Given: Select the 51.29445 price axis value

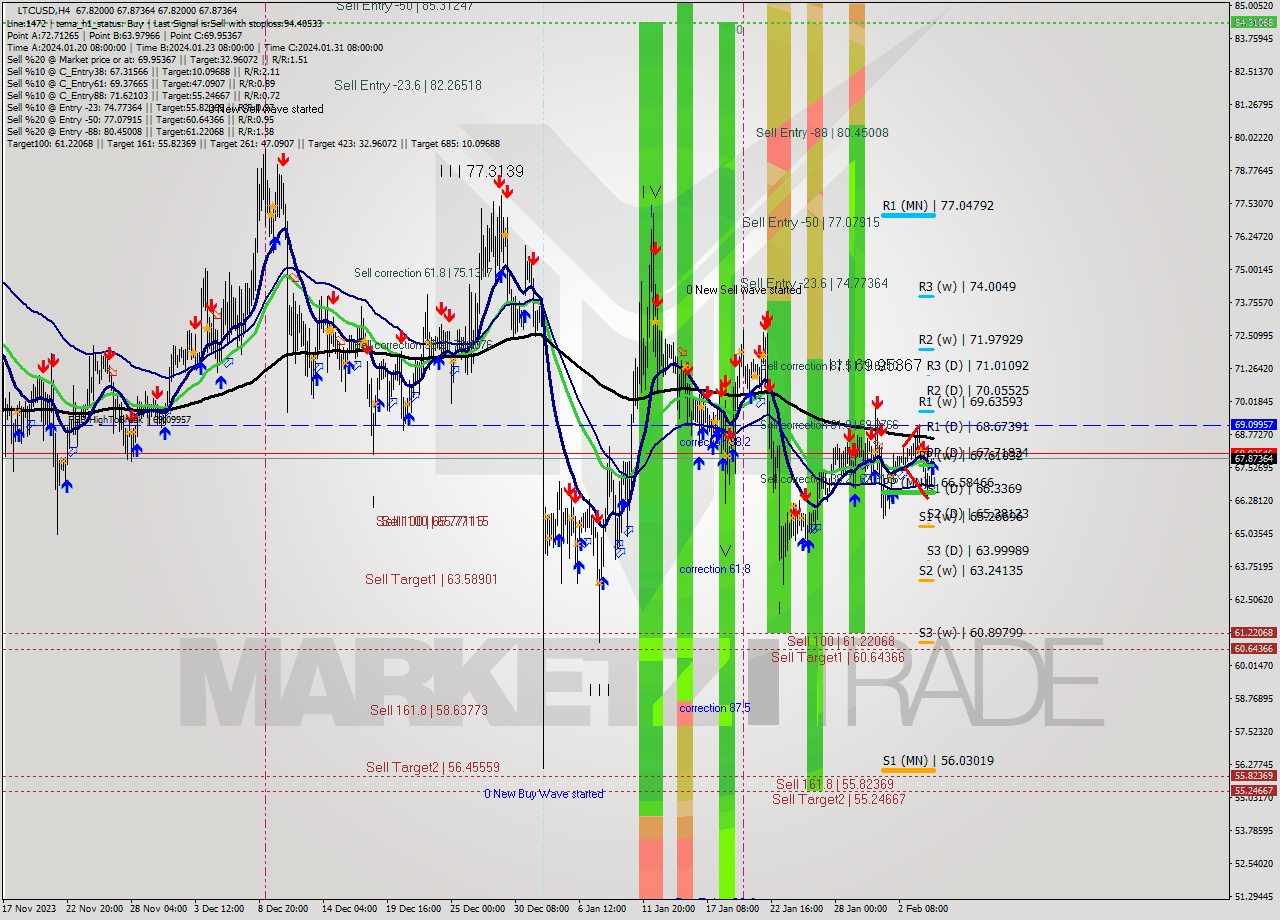Looking at the screenshot, I should (x=1254, y=896).
